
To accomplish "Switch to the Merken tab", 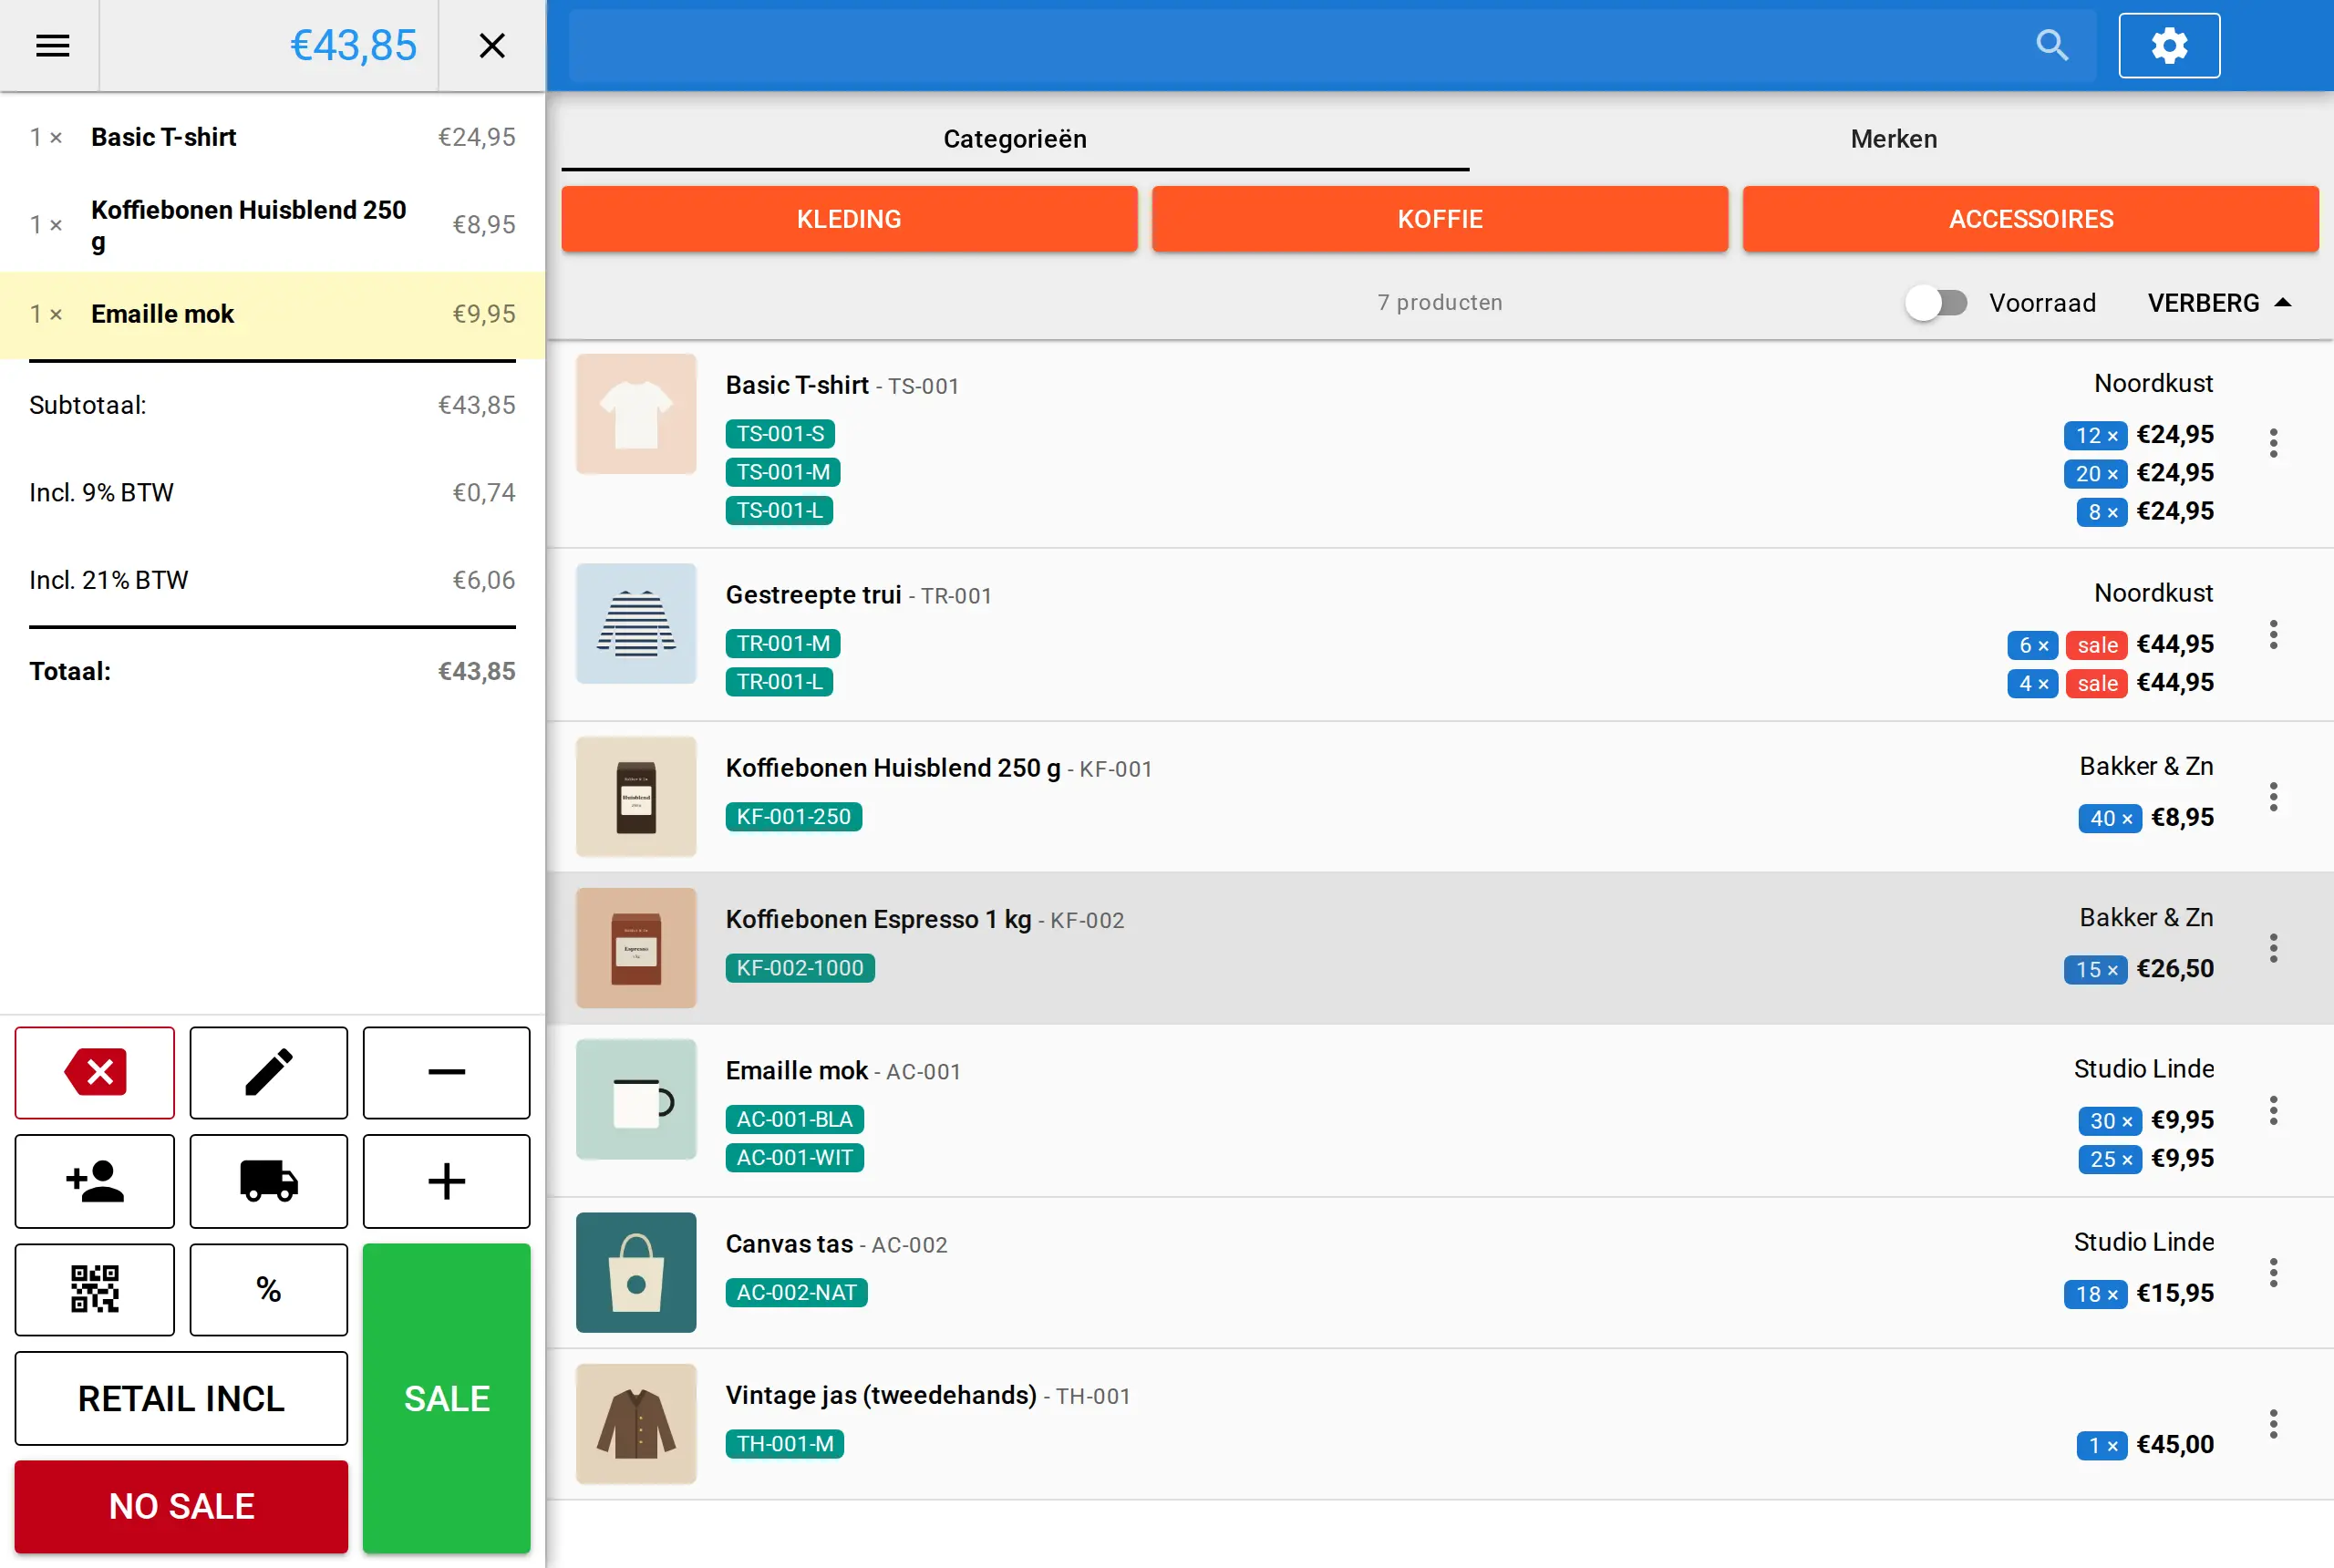I will click(x=1893, y=139).
